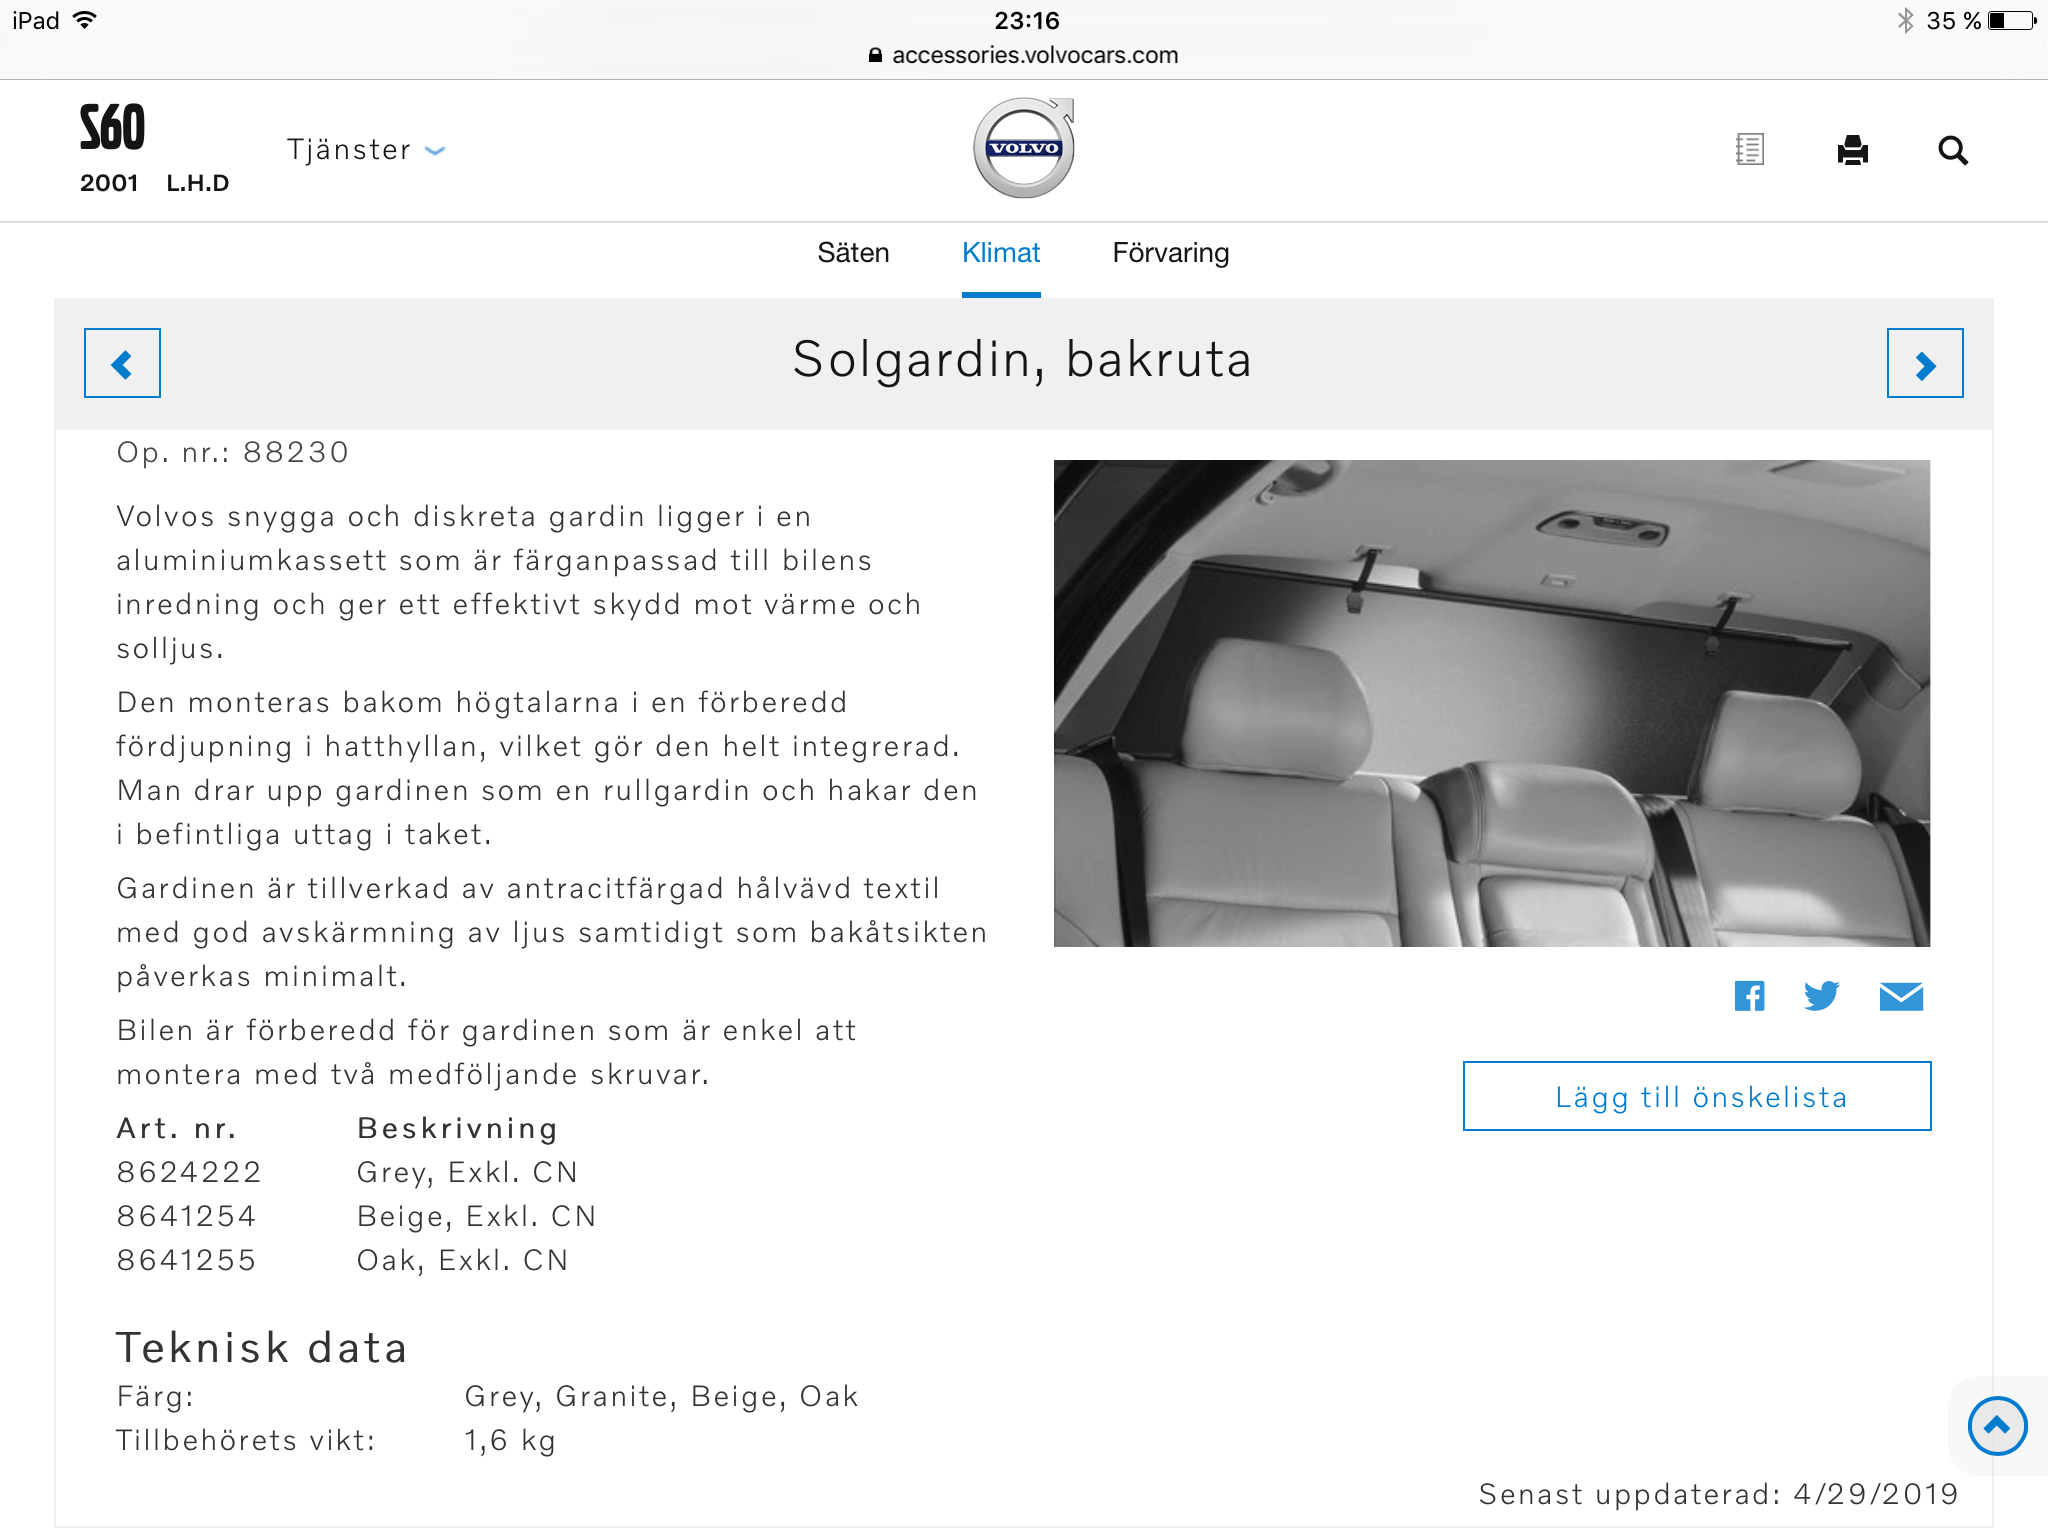
Task: Tap the S60 model logo
Action: tap(112, 127)
